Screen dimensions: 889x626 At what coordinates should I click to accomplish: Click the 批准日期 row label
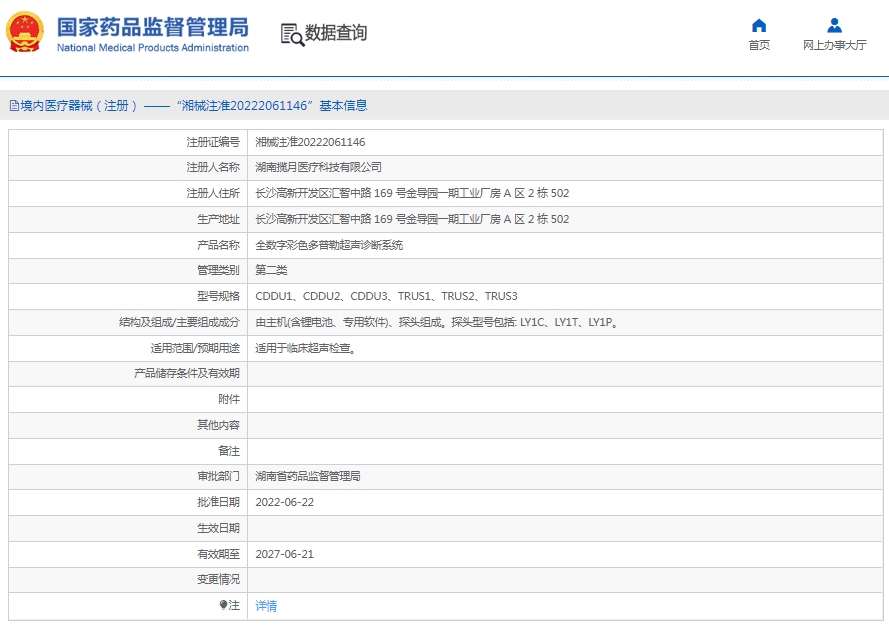point(218,502)
